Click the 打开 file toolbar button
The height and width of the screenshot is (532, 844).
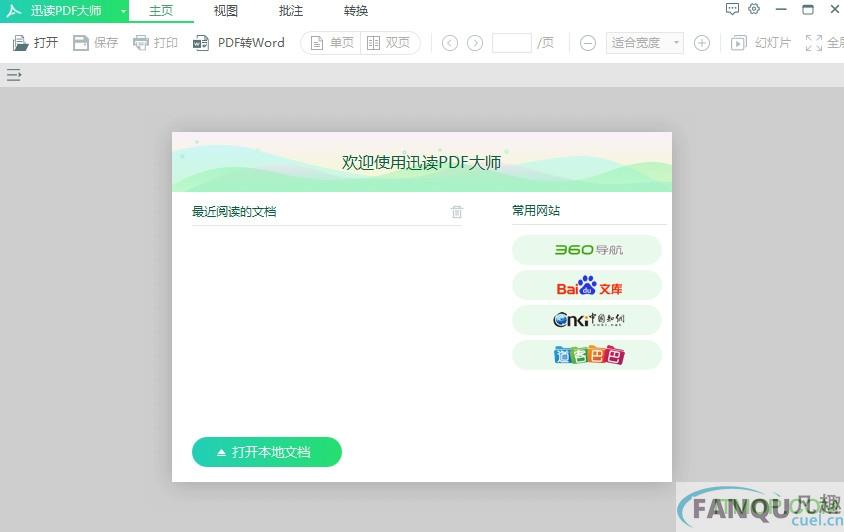point(36,43)
